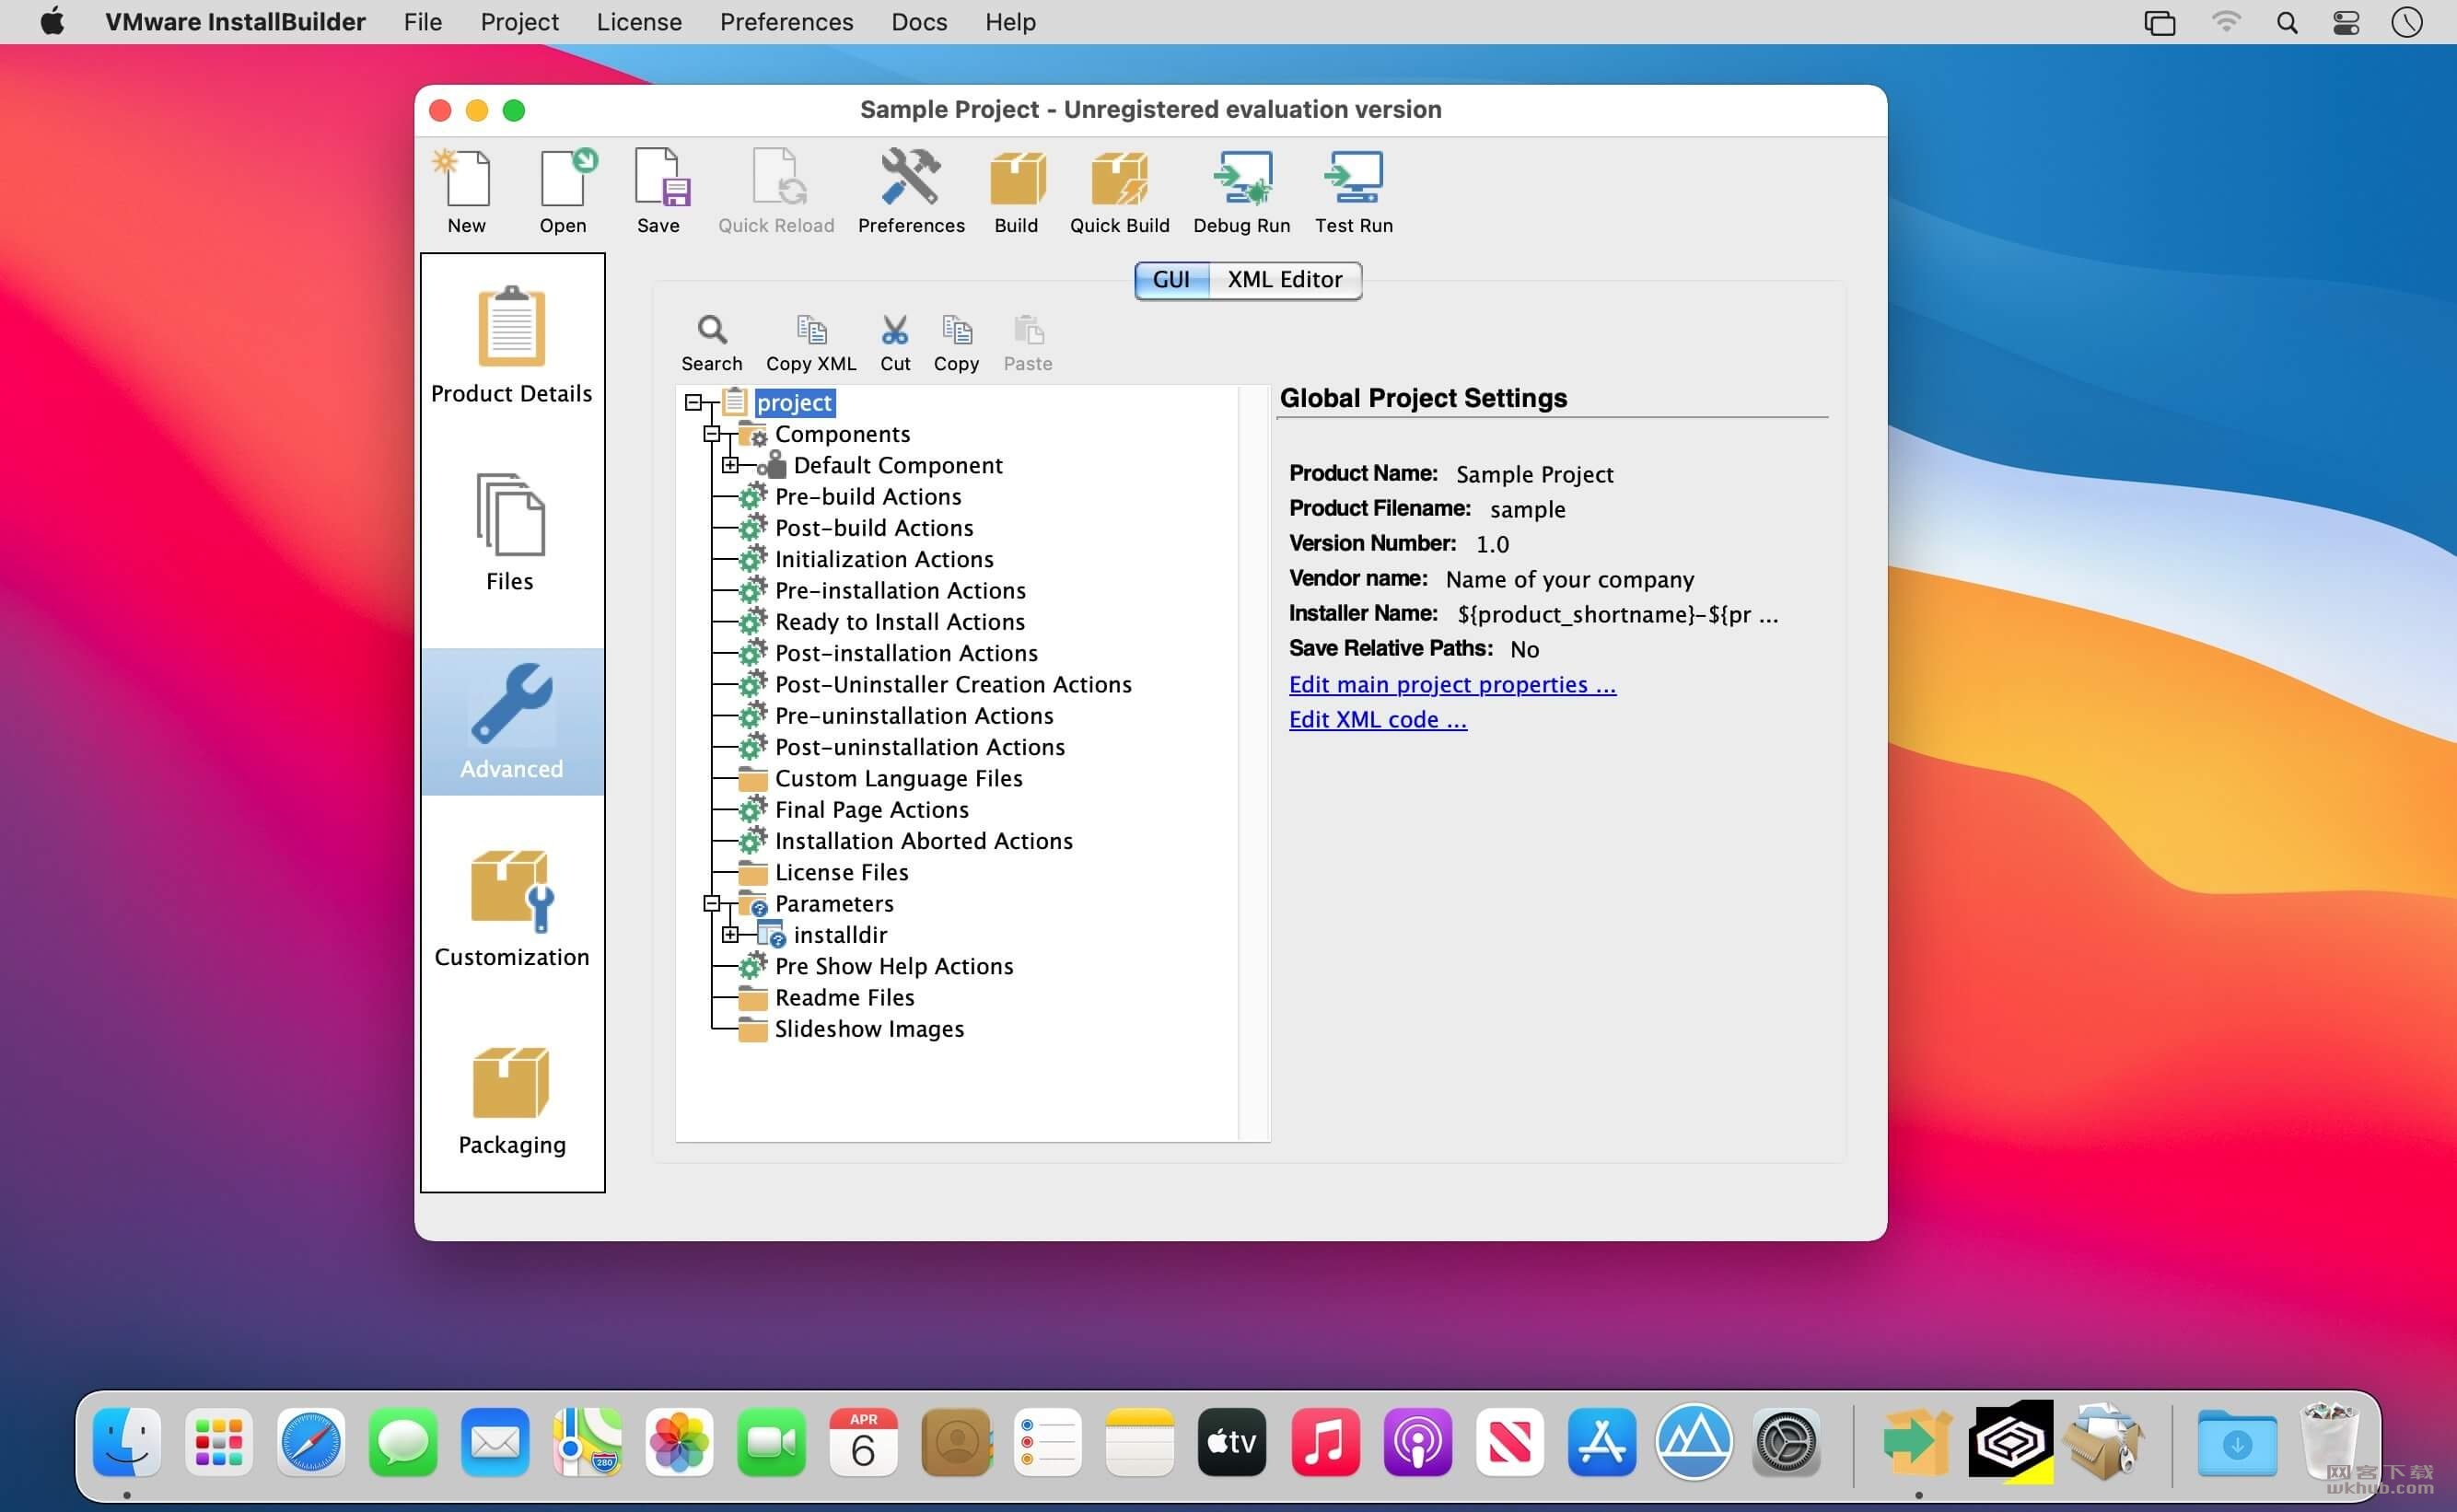The height and width of the screenshot is (1512, 2457).
Task: Open Product Details section
Action: coord(512,345)
